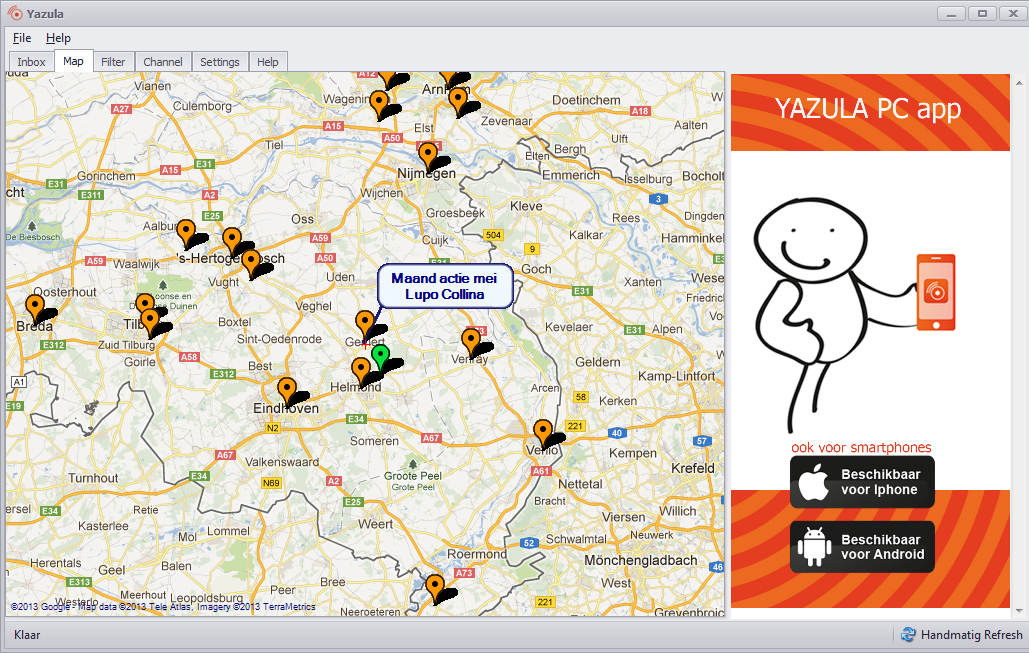Click the orange pin at Gemert under the balloon
The height and width of the screenshot is (653, 1029).
coord(365,325)
